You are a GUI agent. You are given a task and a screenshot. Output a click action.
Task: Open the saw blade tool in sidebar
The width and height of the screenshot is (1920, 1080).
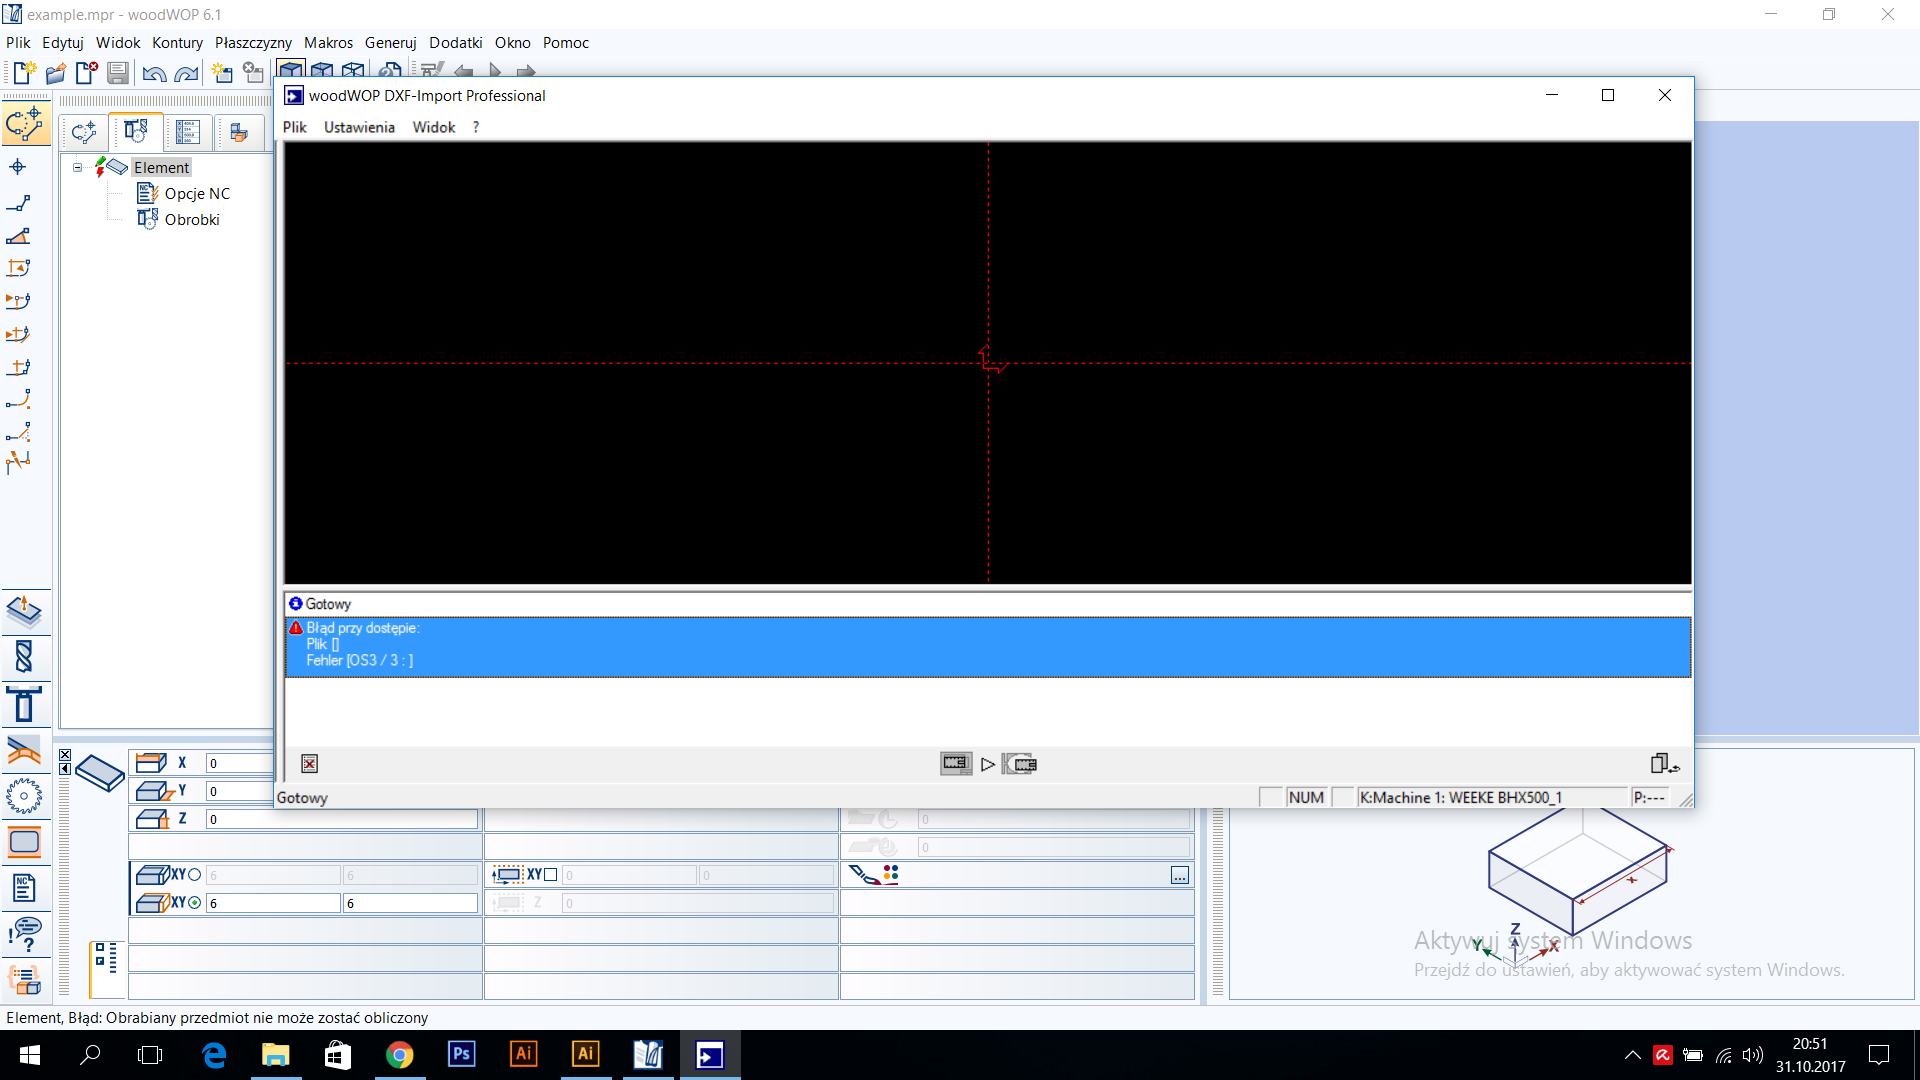[x=24, y=797]
